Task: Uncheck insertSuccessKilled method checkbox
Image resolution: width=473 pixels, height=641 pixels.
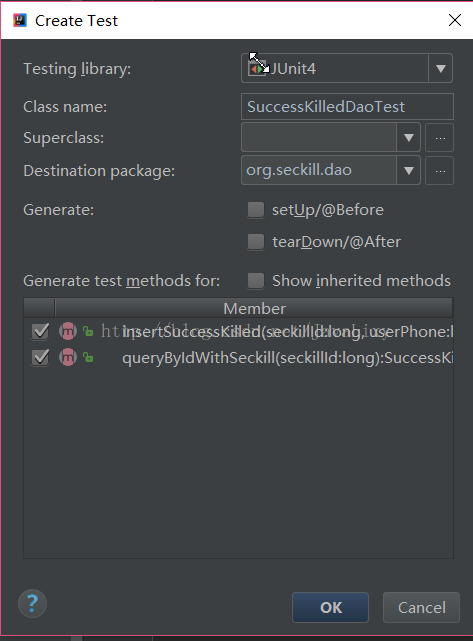Action: click(x=40, y=331)
